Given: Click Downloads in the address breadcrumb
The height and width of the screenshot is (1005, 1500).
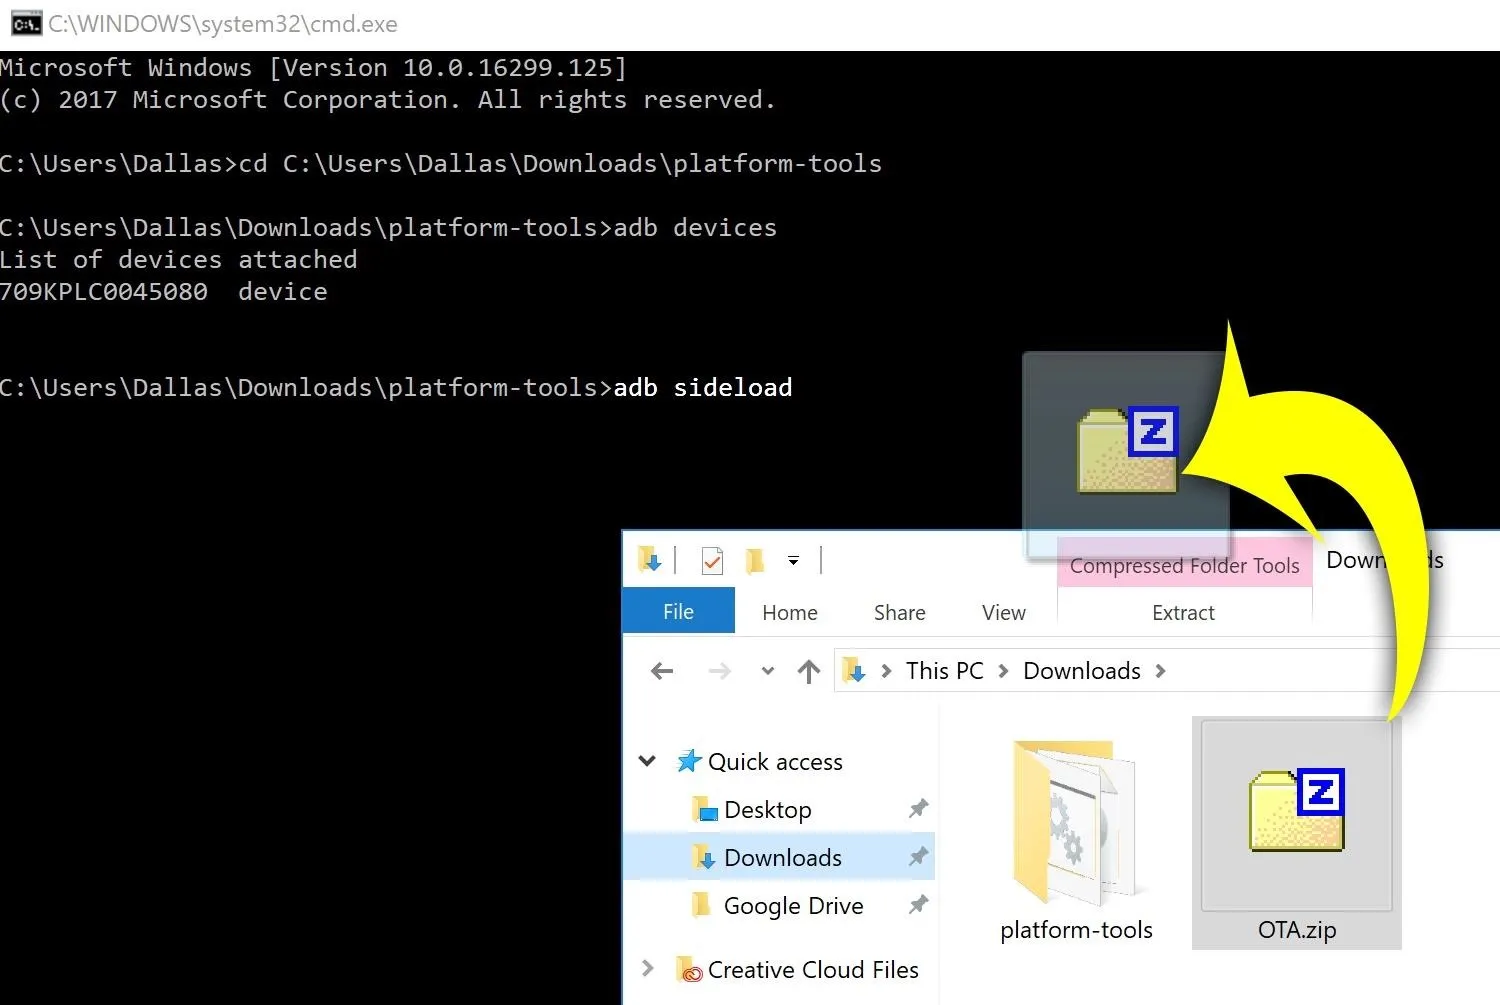Looking at the screenshot, I should coord(1082,671).
